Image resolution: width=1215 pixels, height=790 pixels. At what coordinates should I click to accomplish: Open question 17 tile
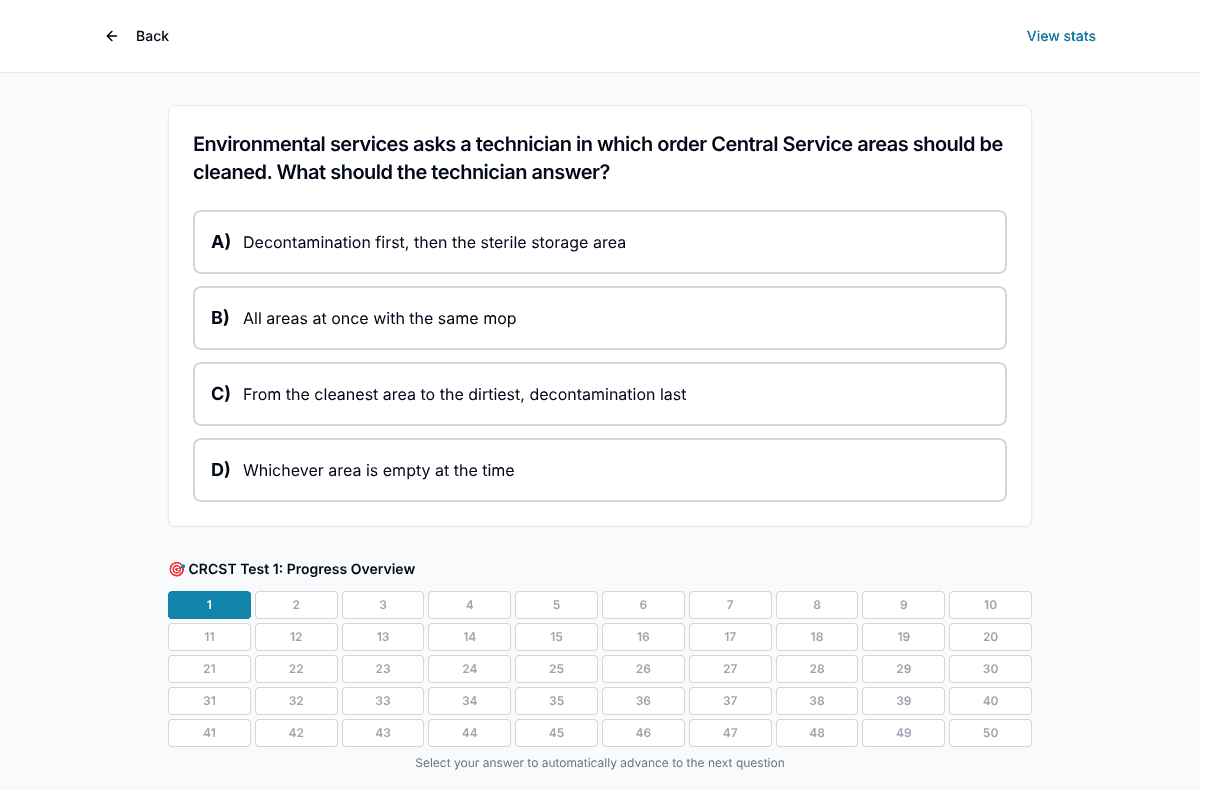point(730,637)
